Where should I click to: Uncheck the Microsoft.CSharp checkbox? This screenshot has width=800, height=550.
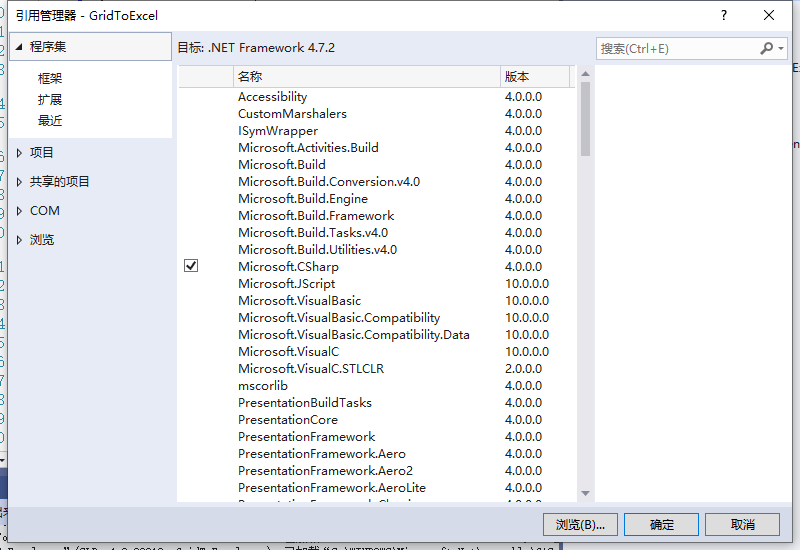191,266
